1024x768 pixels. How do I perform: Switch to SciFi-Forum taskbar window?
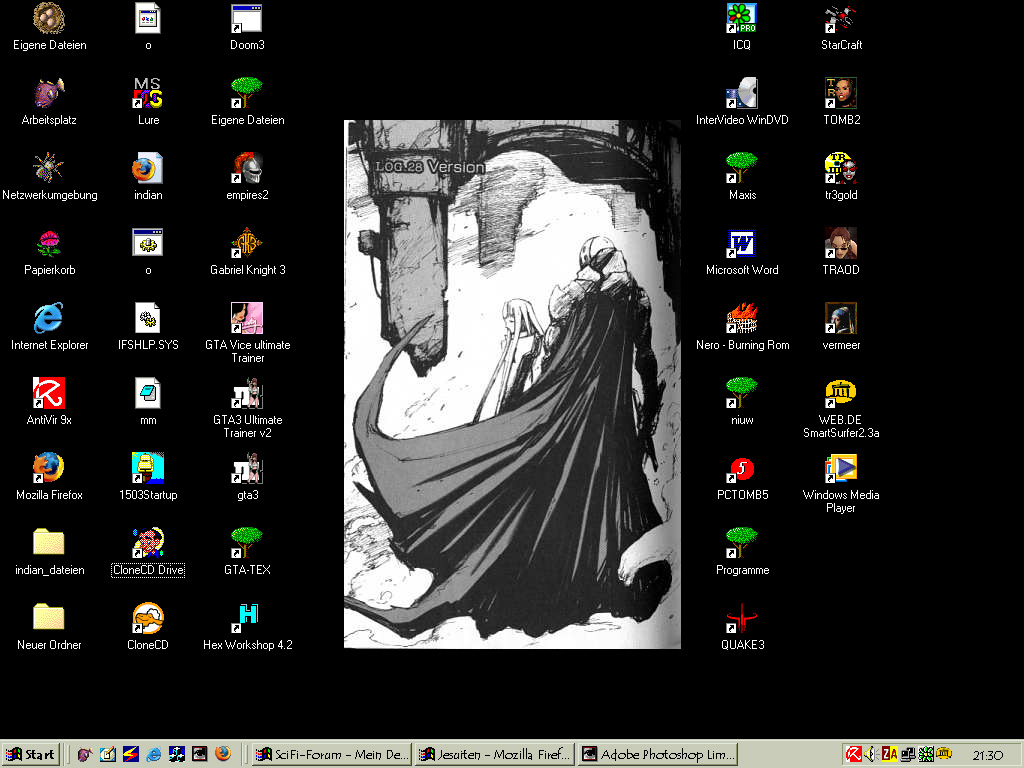coord(331,754)
